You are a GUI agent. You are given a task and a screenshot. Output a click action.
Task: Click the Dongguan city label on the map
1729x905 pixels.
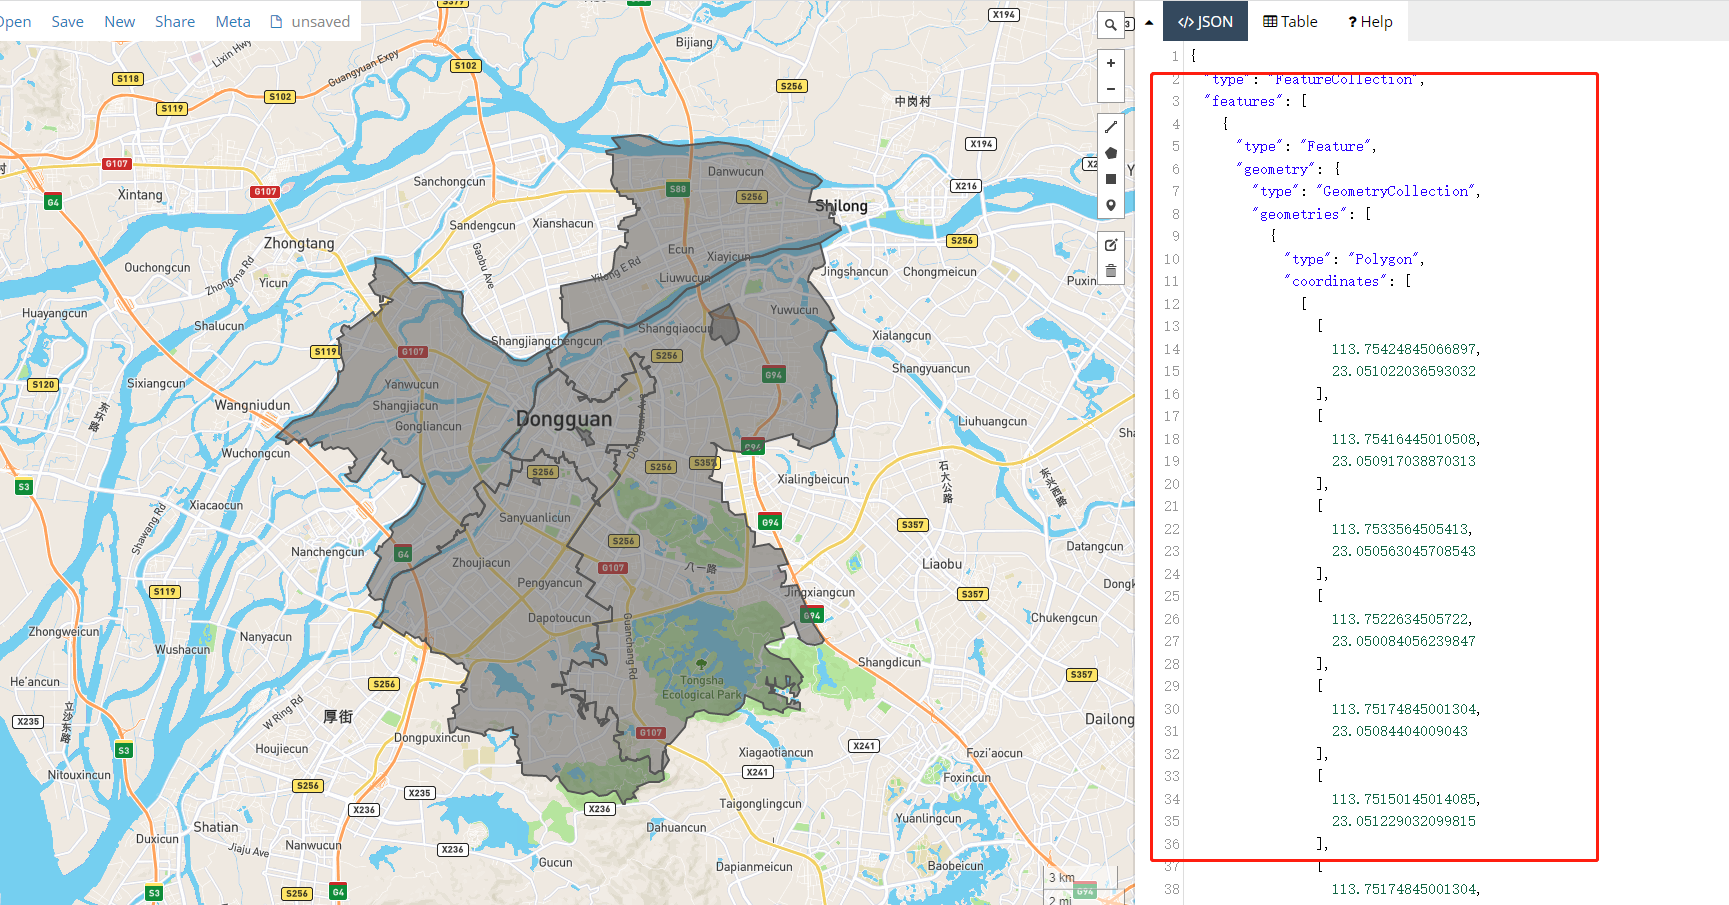click(x=564, y=419)
